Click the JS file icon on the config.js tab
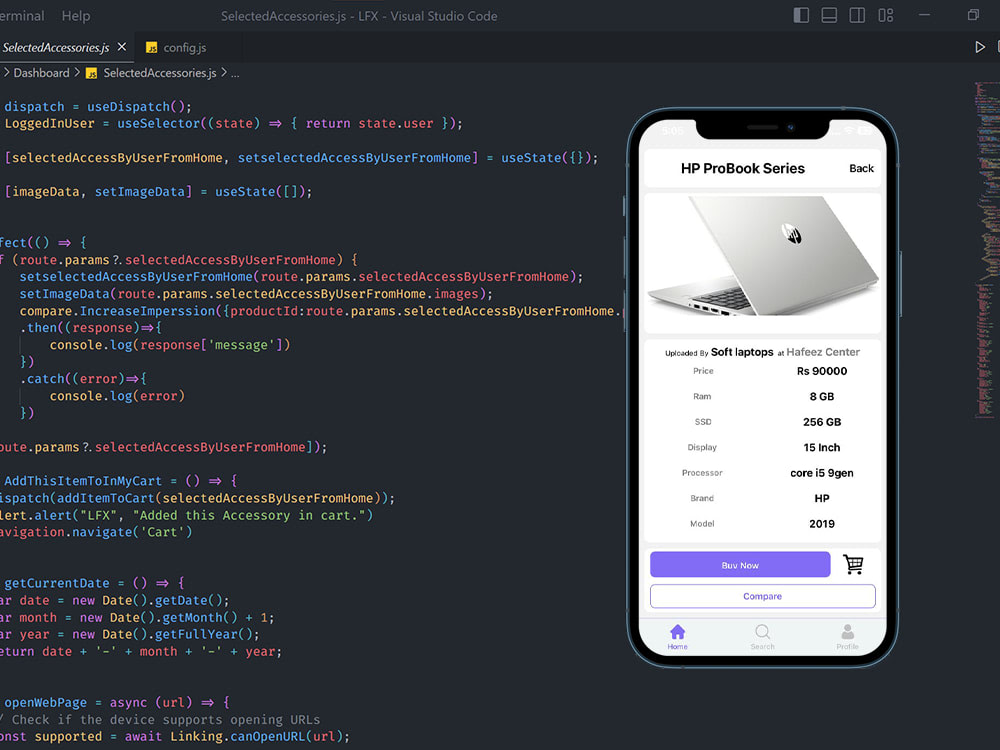 [152, 46]
